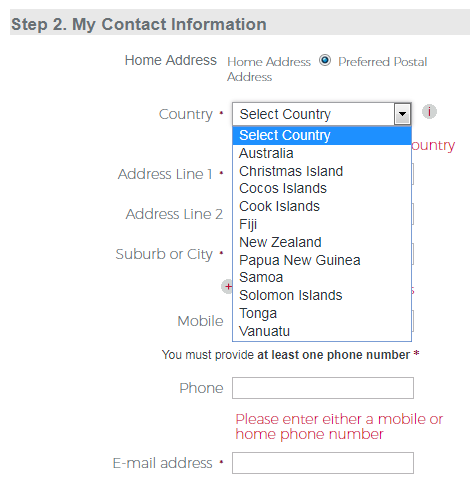Pick Christmas Island in the dropdown
Image resolution: width=475 pixels, height=479 pixels.
click(322, 171)
